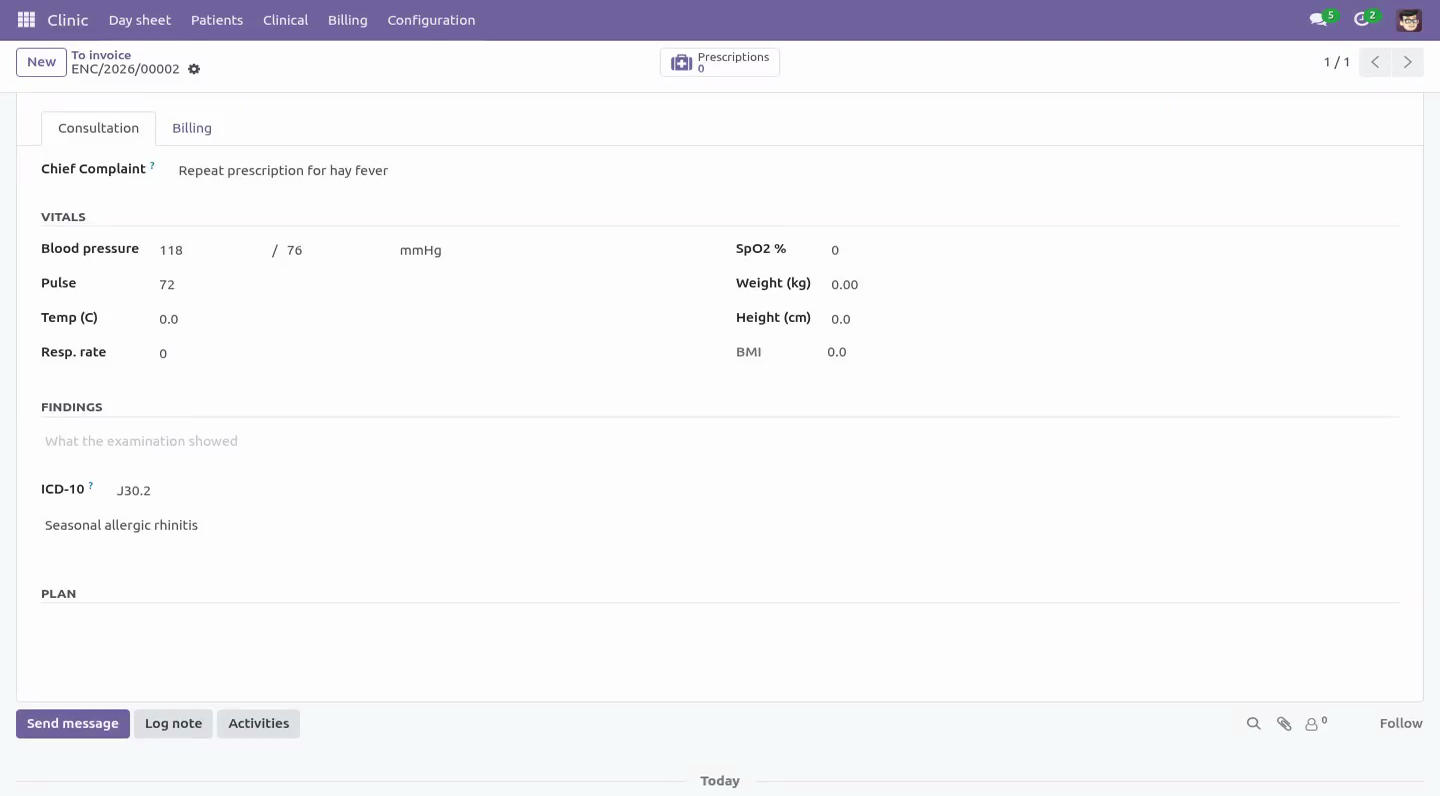The height and width of the screenshot is (796, 1440).
Task: Click the Send message button
Action: point(73,723)
